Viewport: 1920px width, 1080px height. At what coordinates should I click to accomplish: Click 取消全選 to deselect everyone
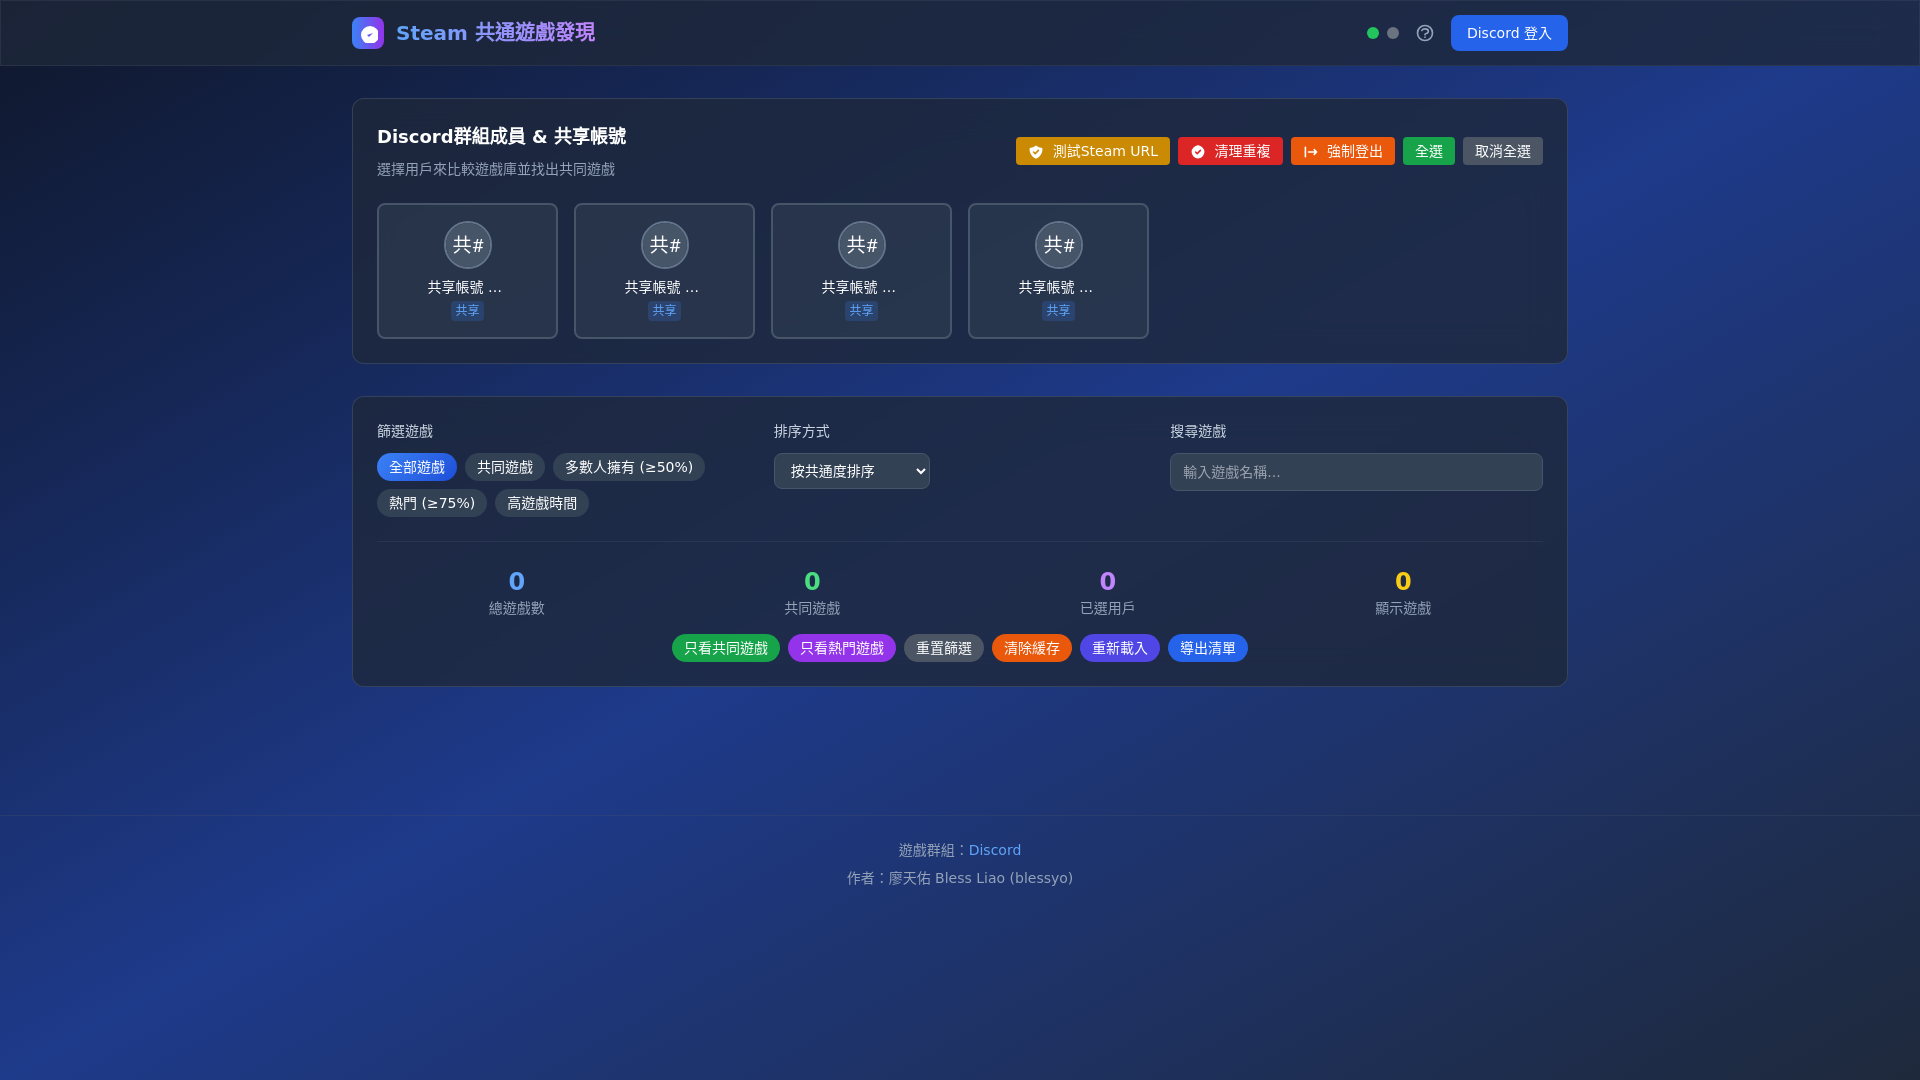1503,151
